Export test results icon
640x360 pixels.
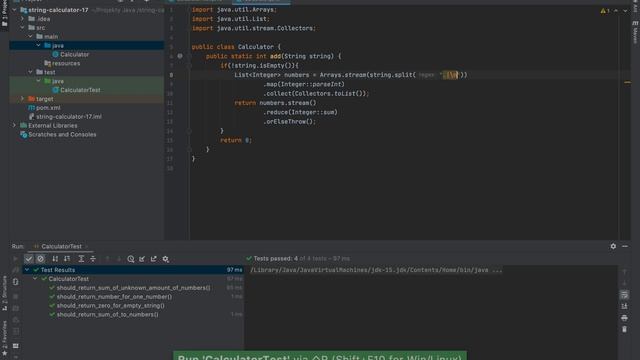(x=154, y=259)
